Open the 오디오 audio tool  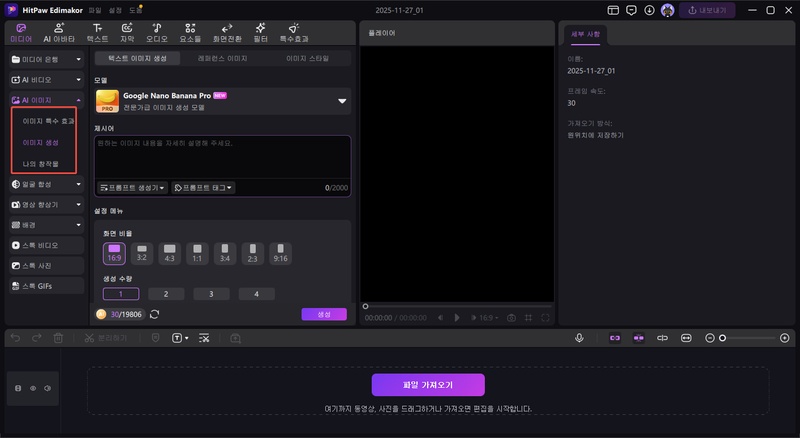point(157,33)
